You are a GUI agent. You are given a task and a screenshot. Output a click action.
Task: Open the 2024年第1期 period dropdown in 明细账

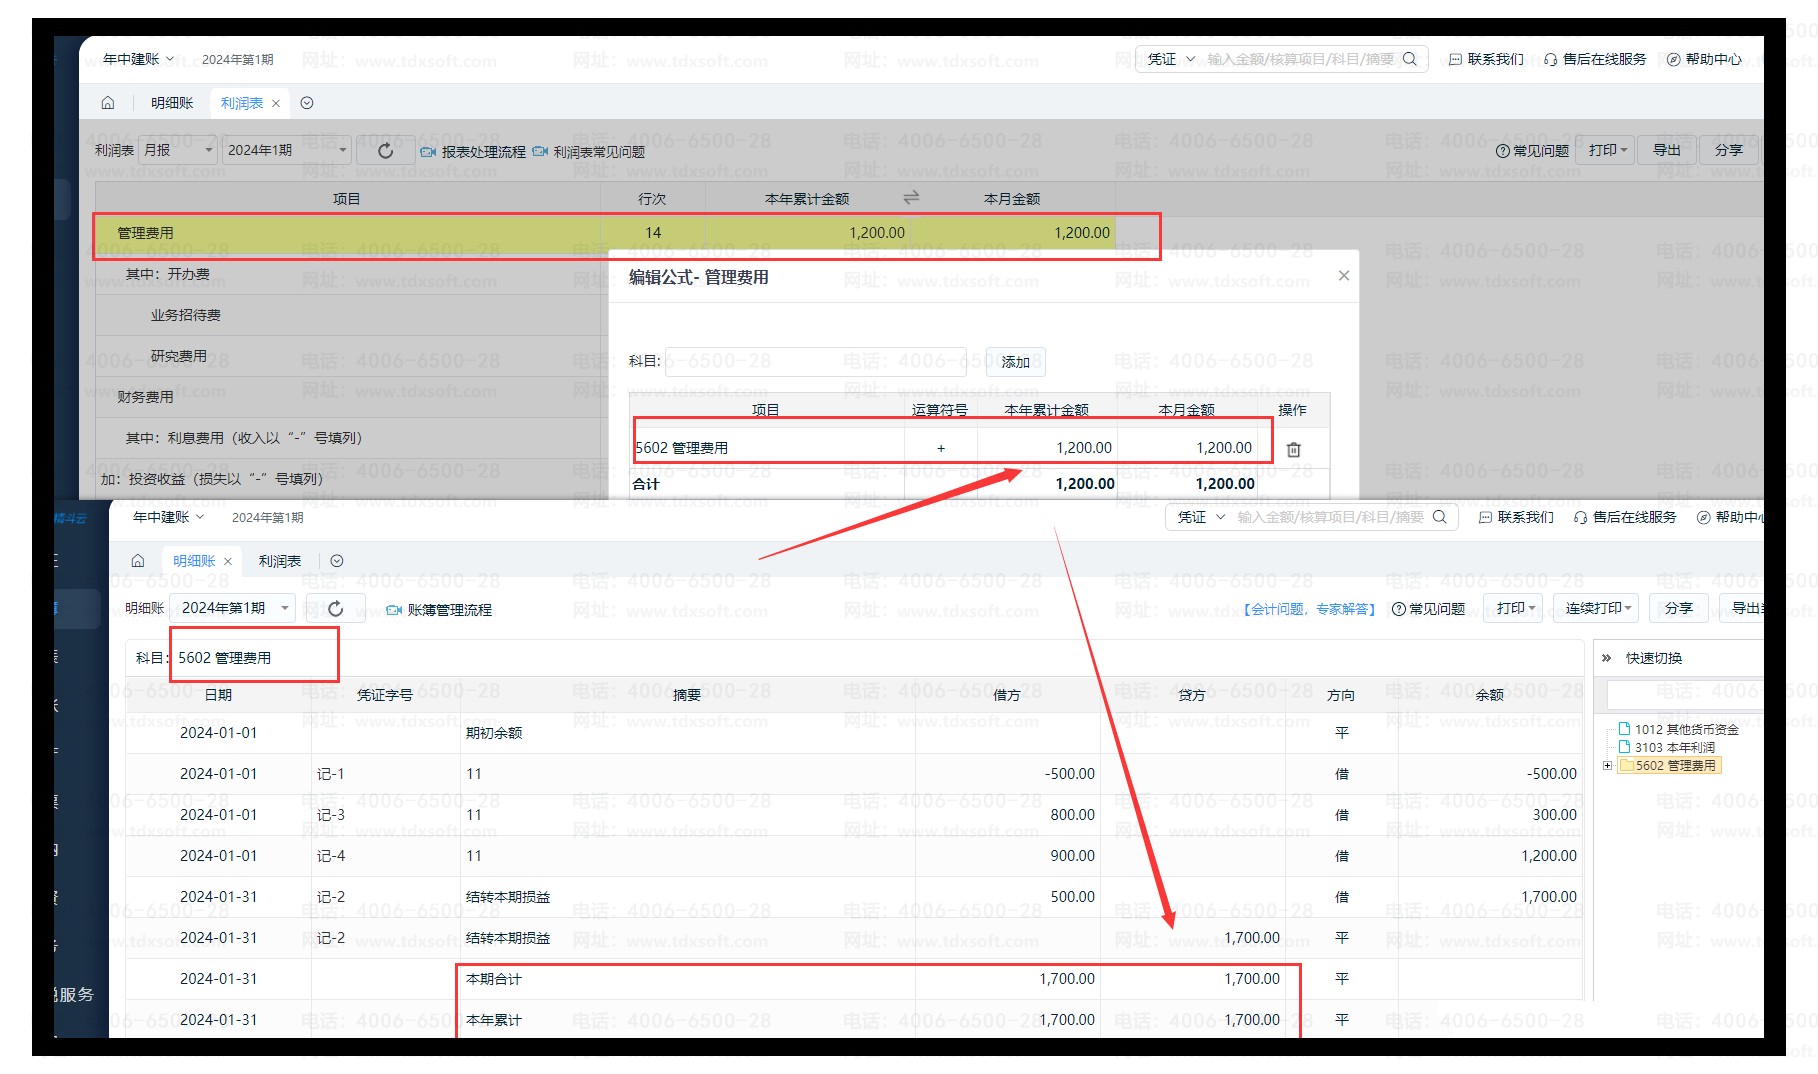pyautogui.click(x=234, y=608)
